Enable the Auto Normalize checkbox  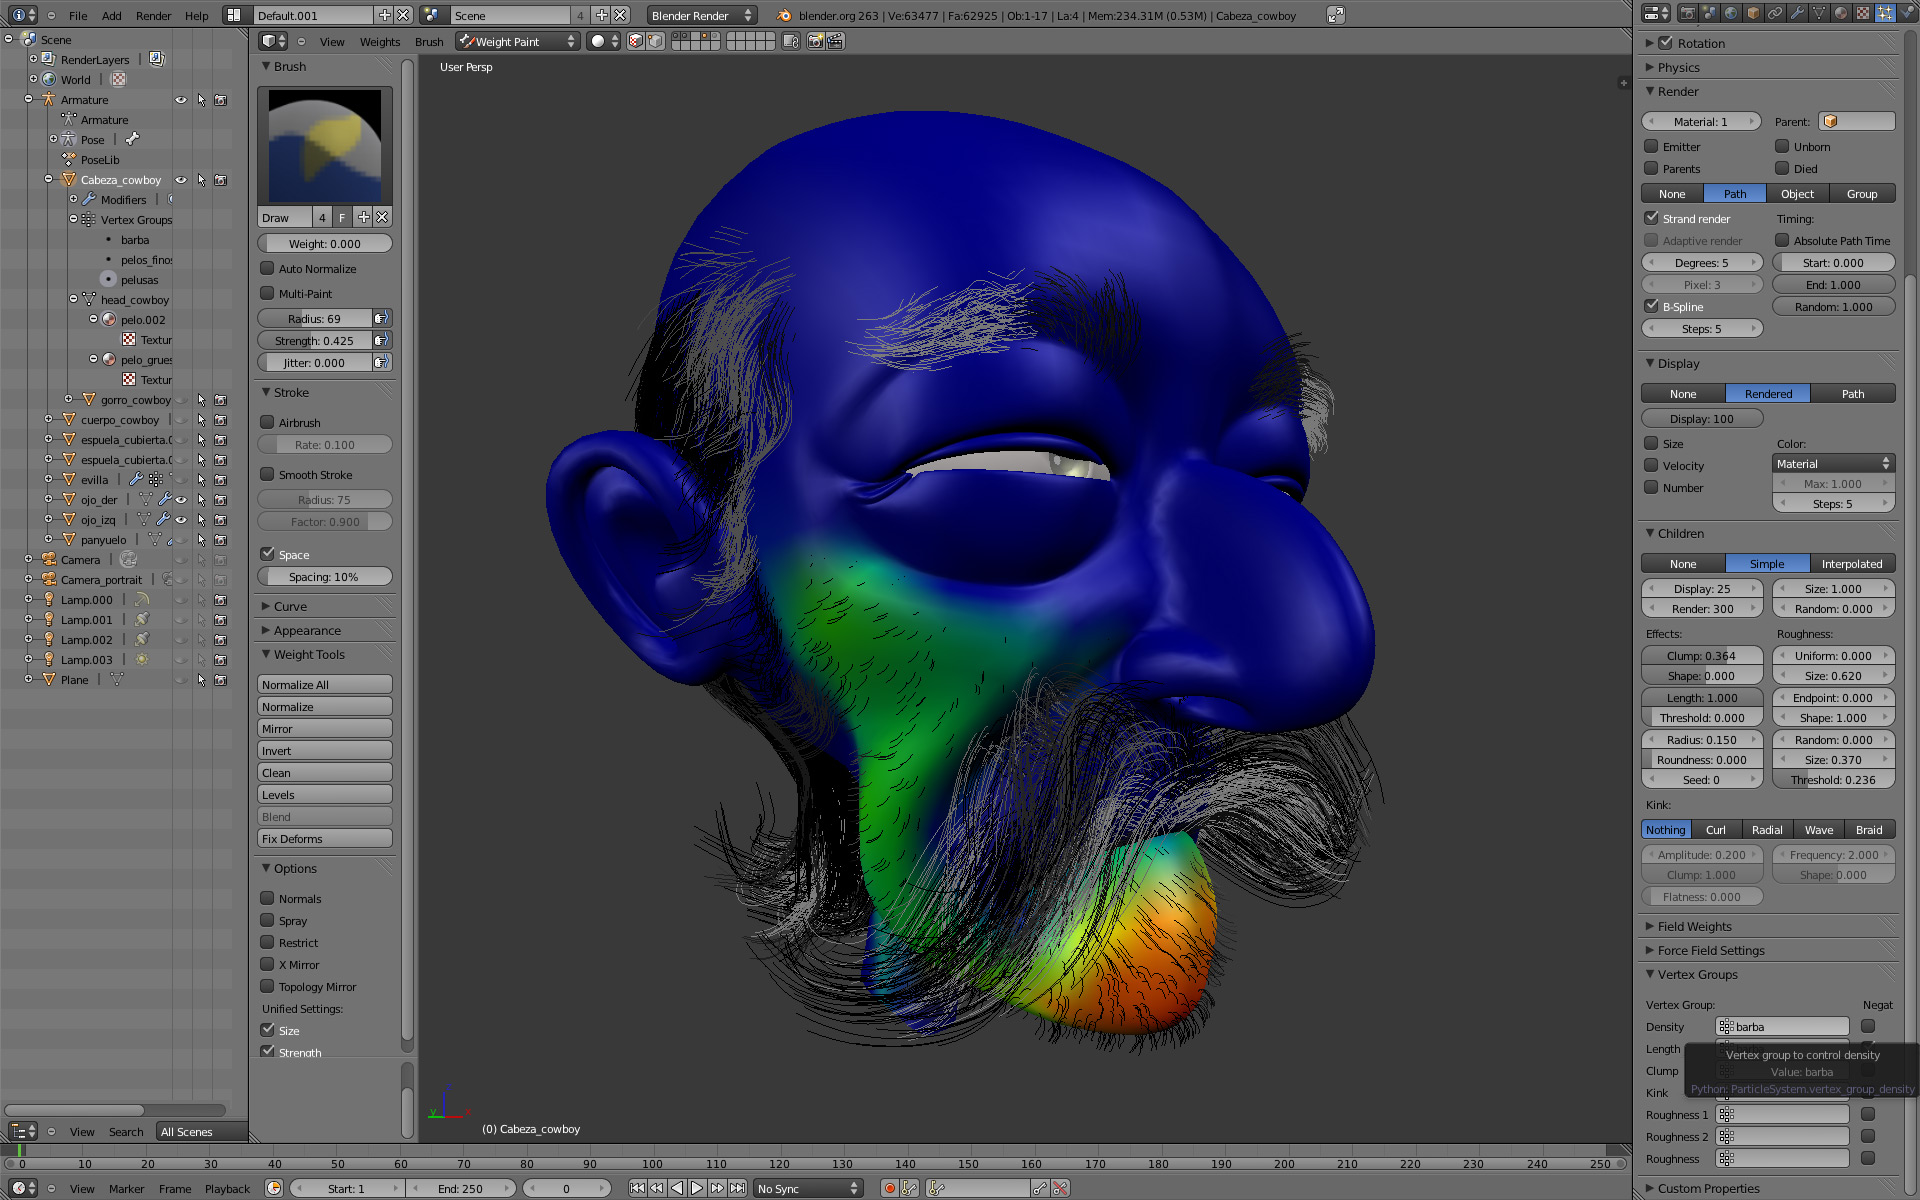(267, 268)
